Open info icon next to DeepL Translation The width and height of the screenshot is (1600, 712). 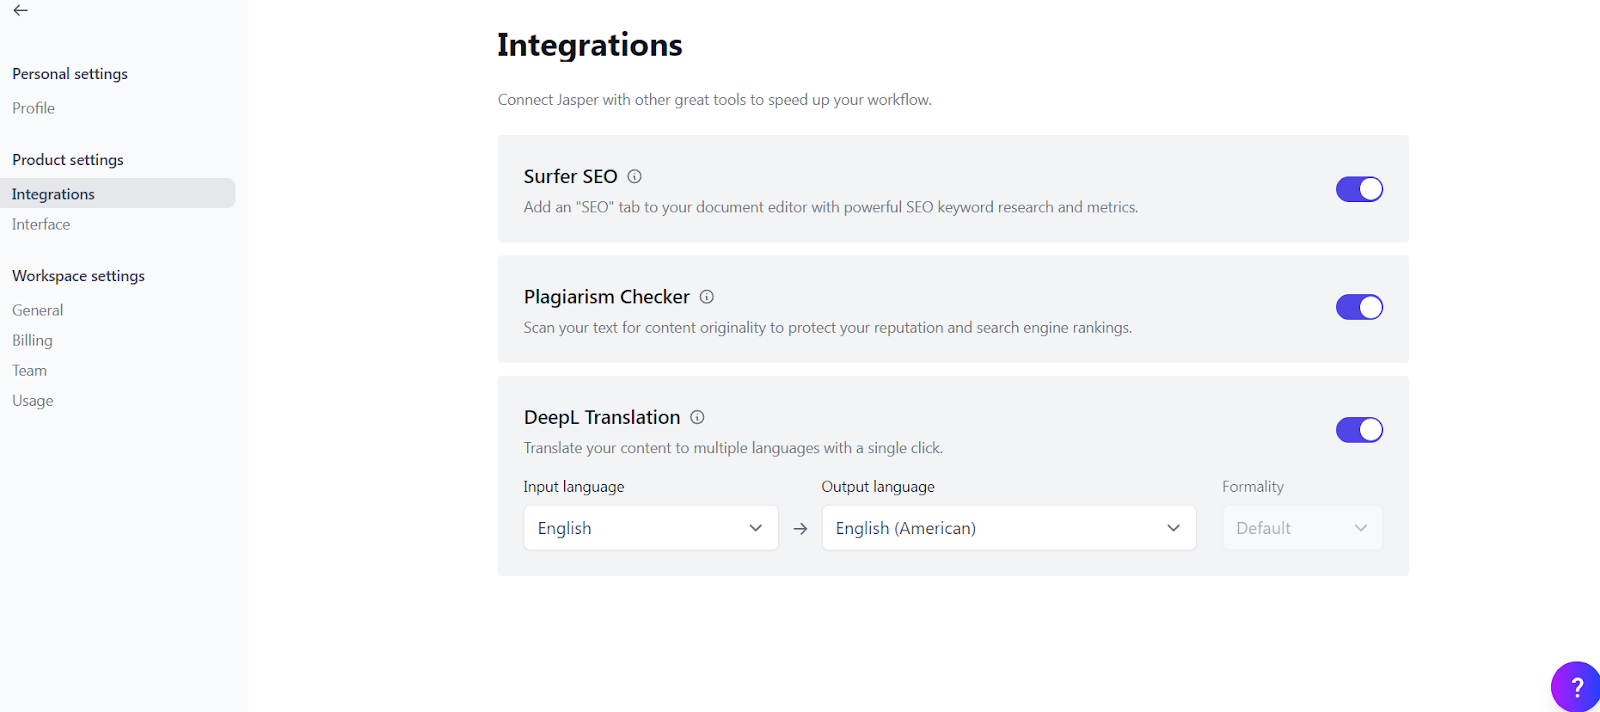click(x=697, y=417)
